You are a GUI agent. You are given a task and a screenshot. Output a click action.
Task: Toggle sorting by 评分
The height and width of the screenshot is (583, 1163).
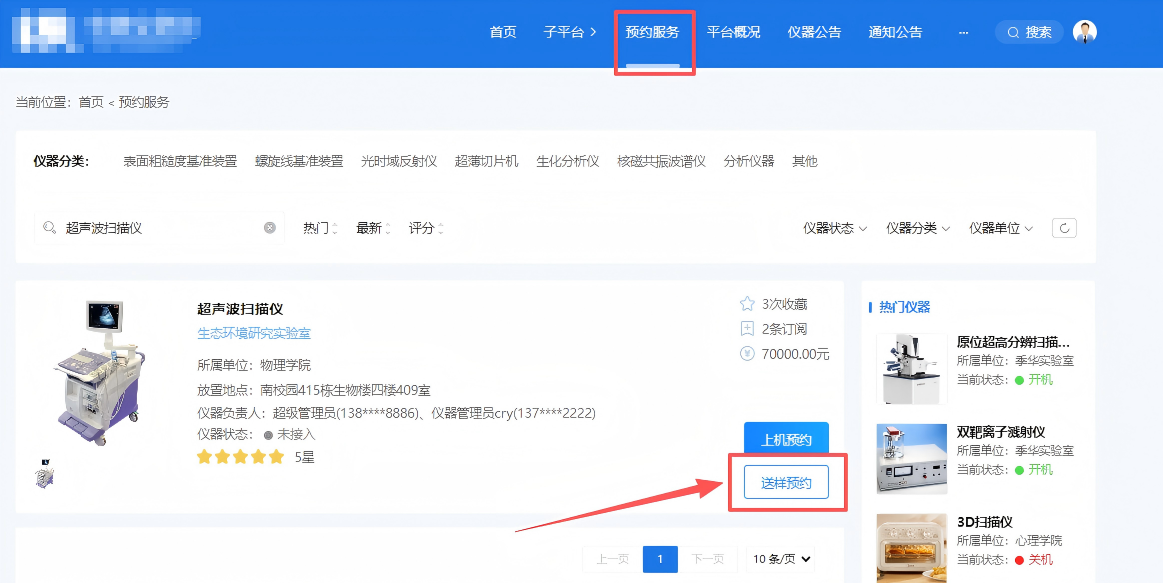tap(425, 228)
